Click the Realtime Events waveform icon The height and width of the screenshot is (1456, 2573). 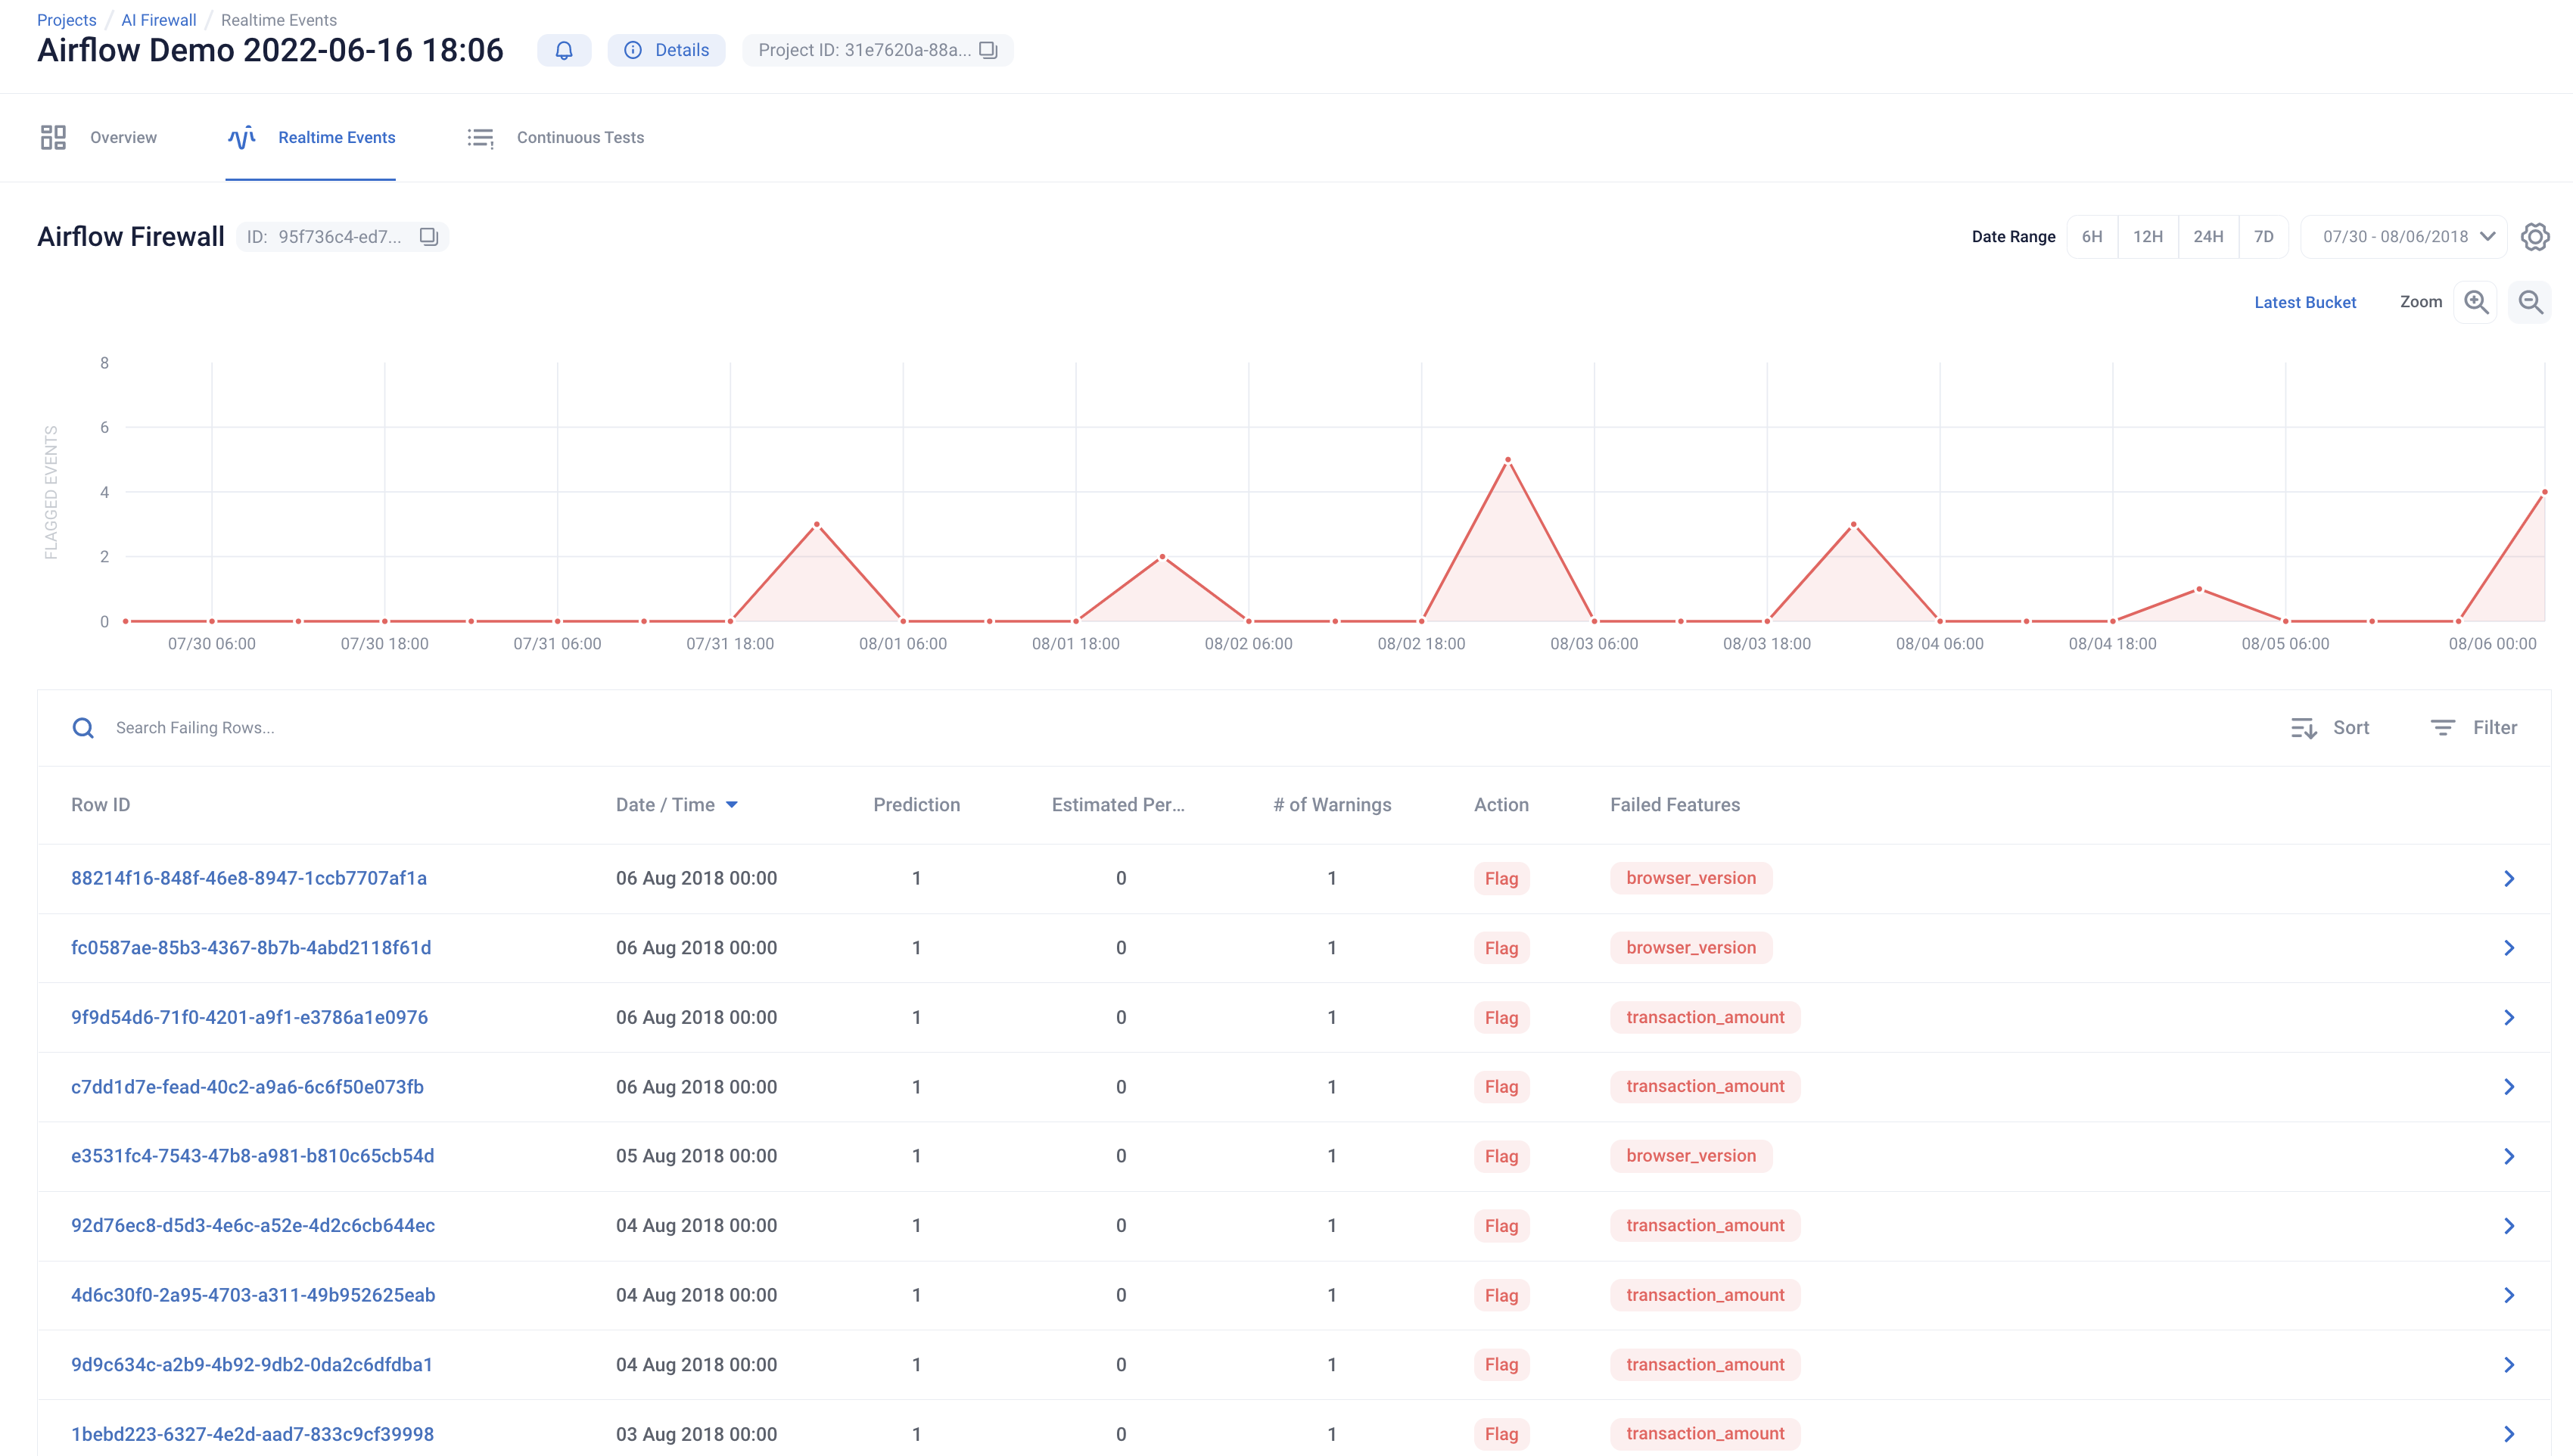coord(241,137)
